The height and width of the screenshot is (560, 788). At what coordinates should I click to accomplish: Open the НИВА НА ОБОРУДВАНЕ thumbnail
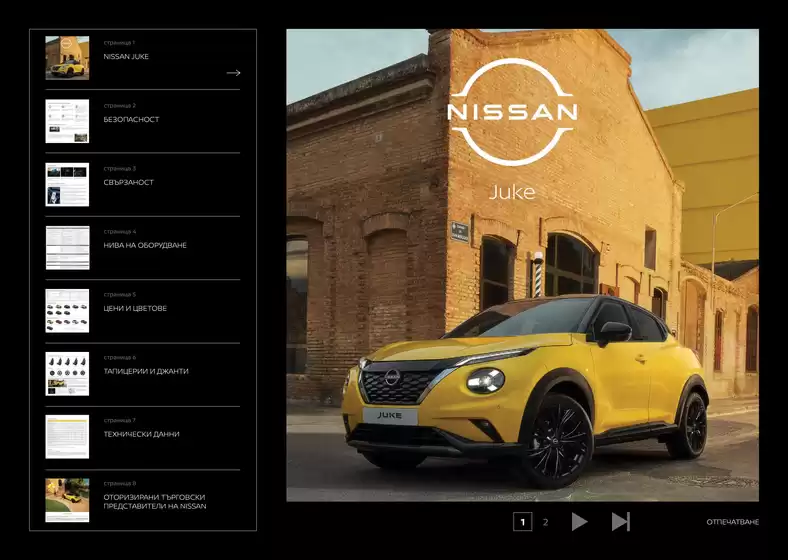pyautogui.click(x=67, y=248)
